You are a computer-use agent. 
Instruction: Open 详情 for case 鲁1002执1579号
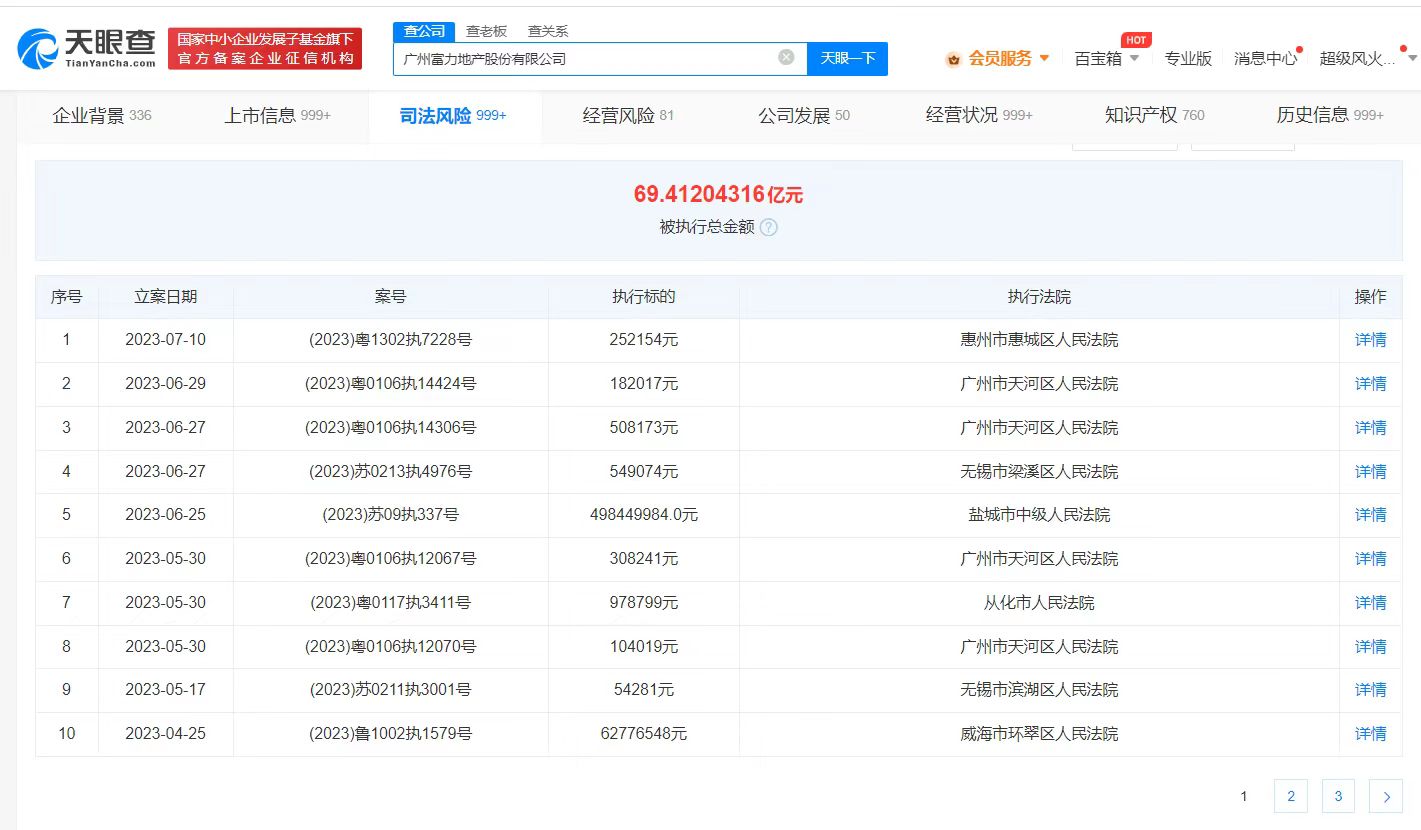click(x=1370, y=734)
